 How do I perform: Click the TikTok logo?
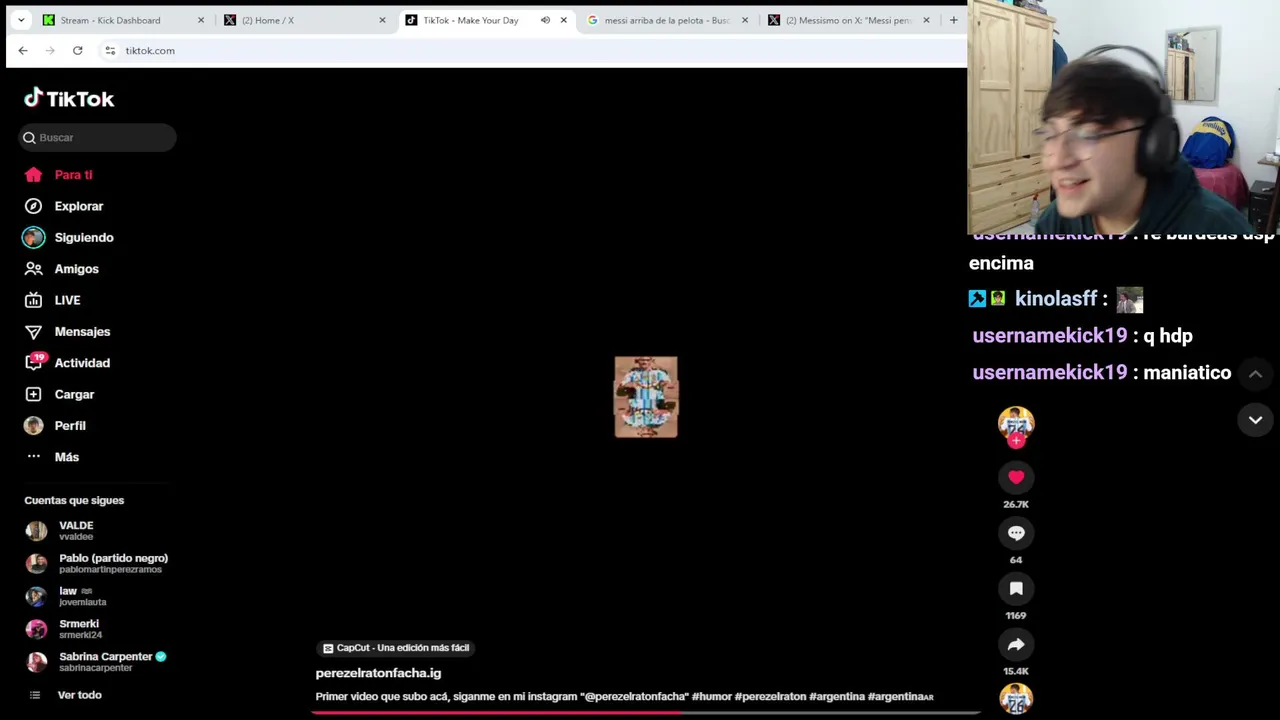click(x=69, y=98)
